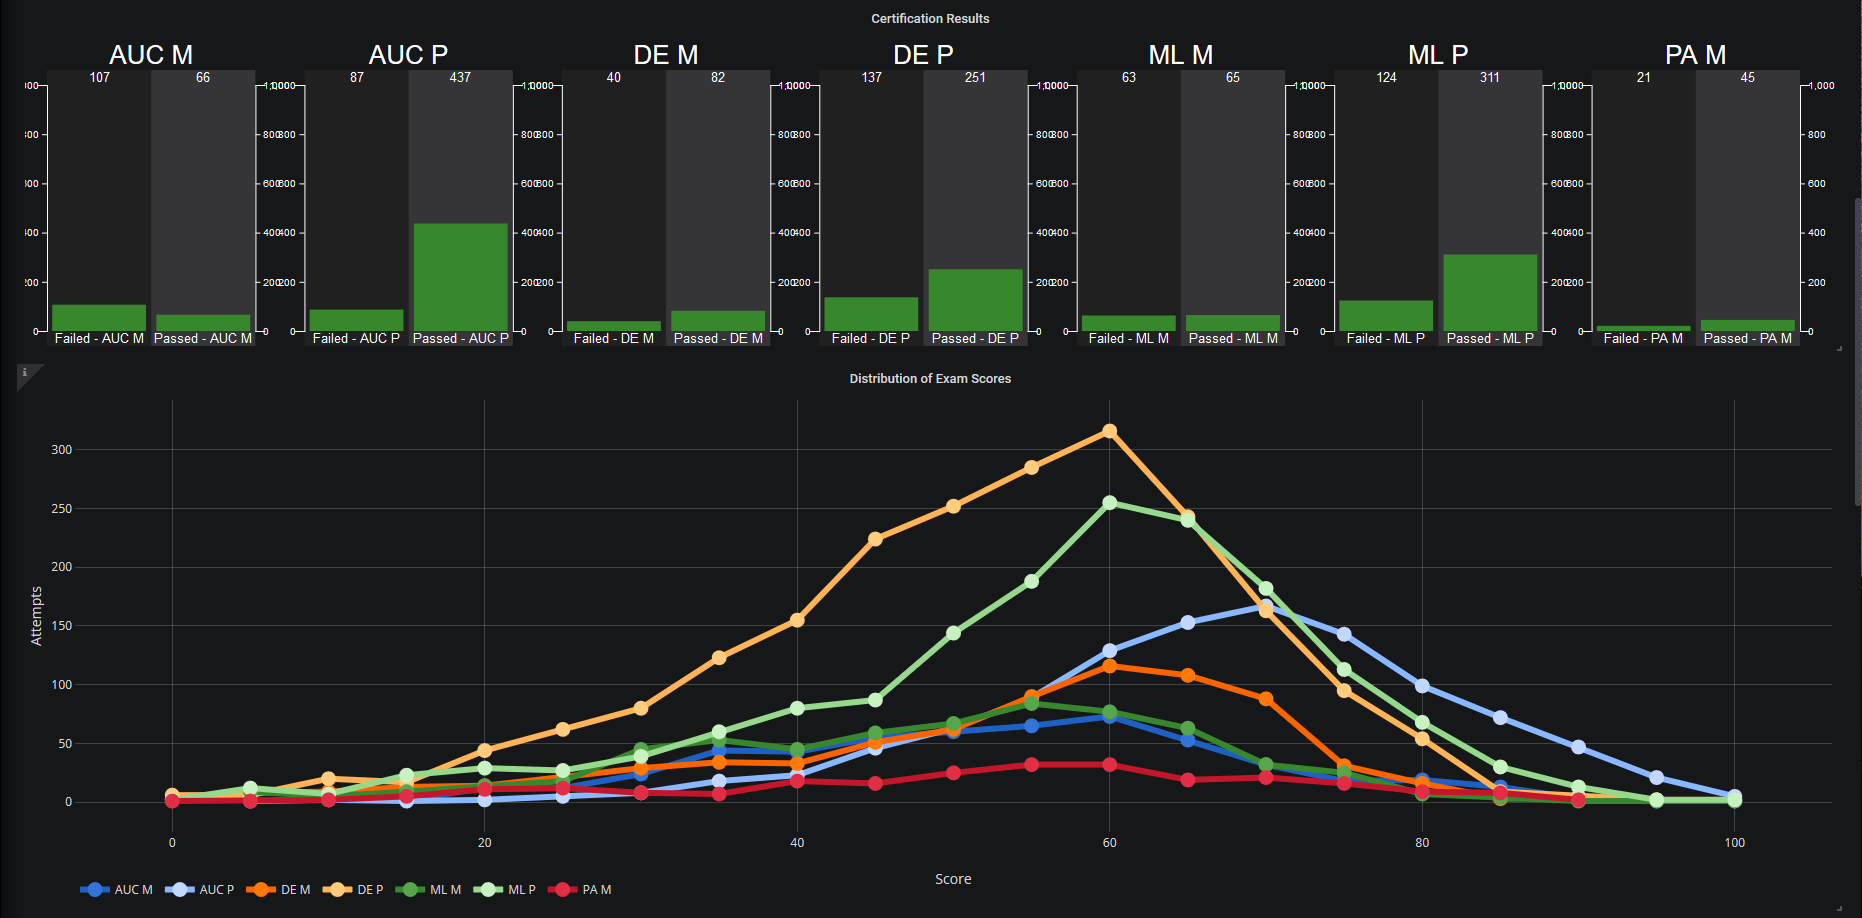
Task: Click the ML P peak point at score 60
Action: coord(1109,503)
